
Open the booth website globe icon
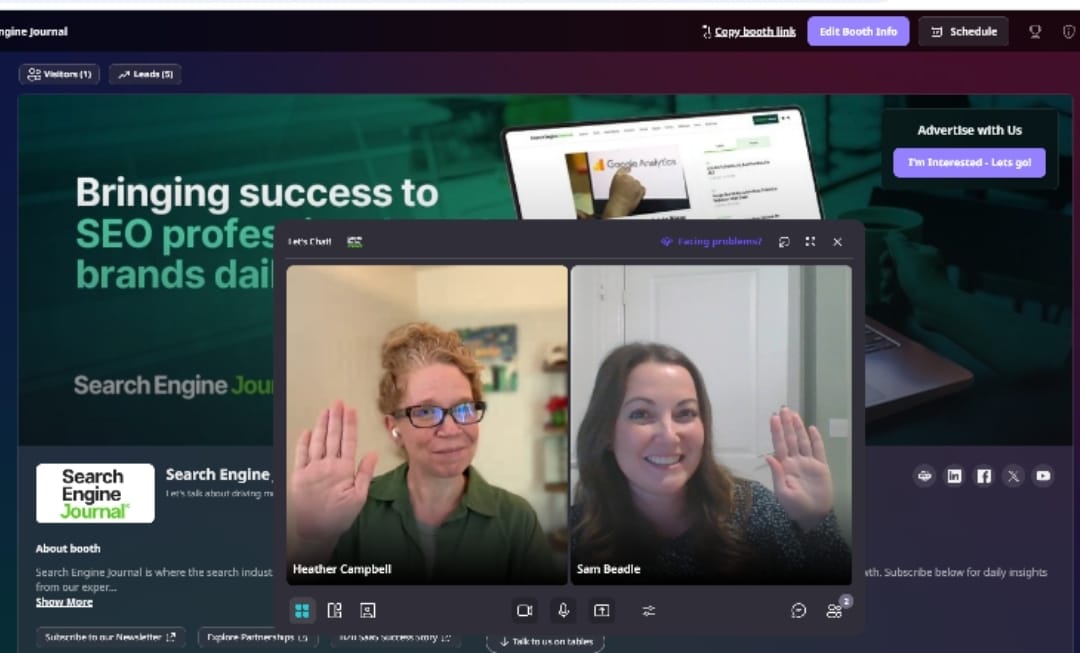coord(924,476)
